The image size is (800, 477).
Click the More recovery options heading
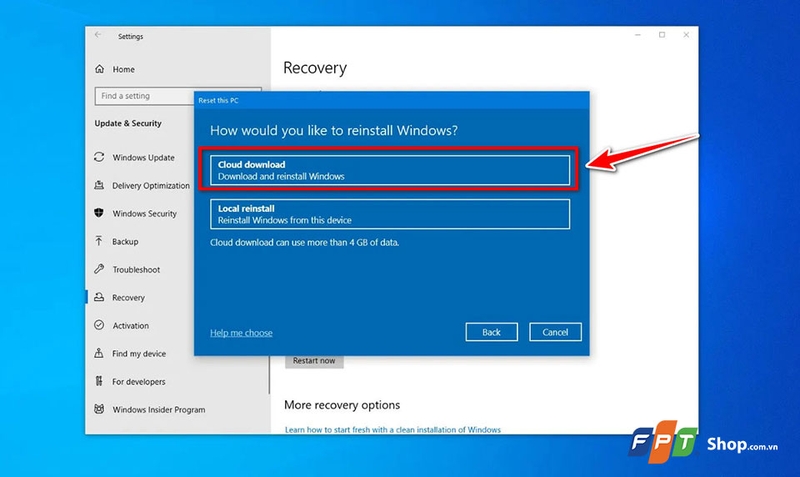coord(342,405)
